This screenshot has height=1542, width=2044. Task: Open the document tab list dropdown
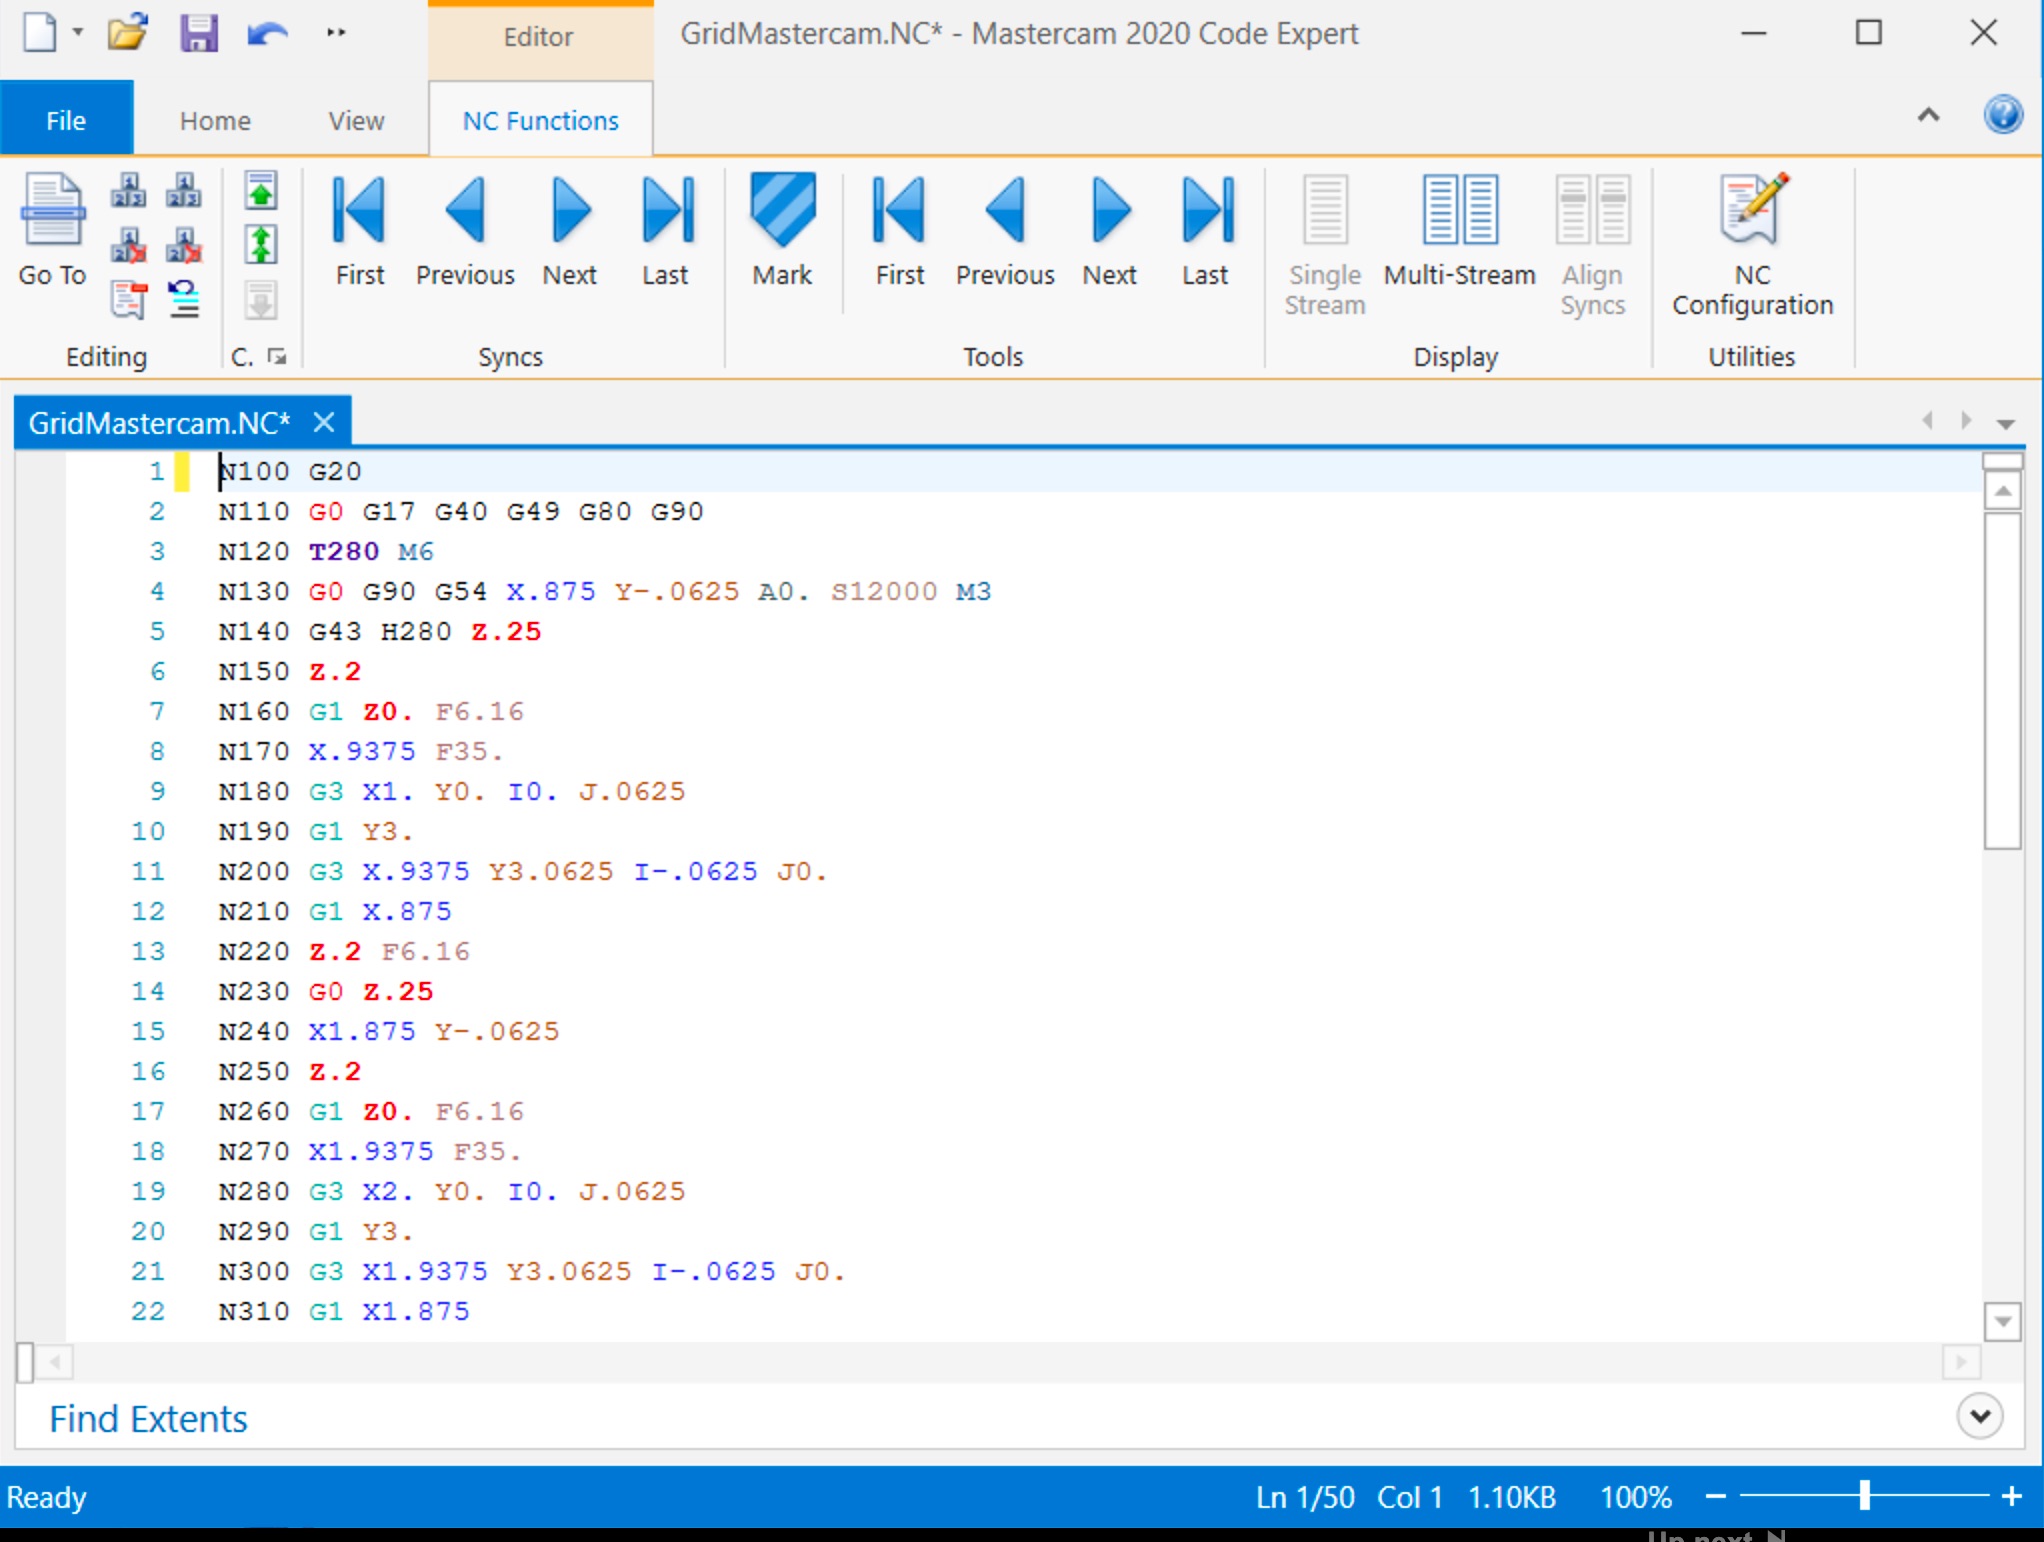click(x=2005, y=424)
